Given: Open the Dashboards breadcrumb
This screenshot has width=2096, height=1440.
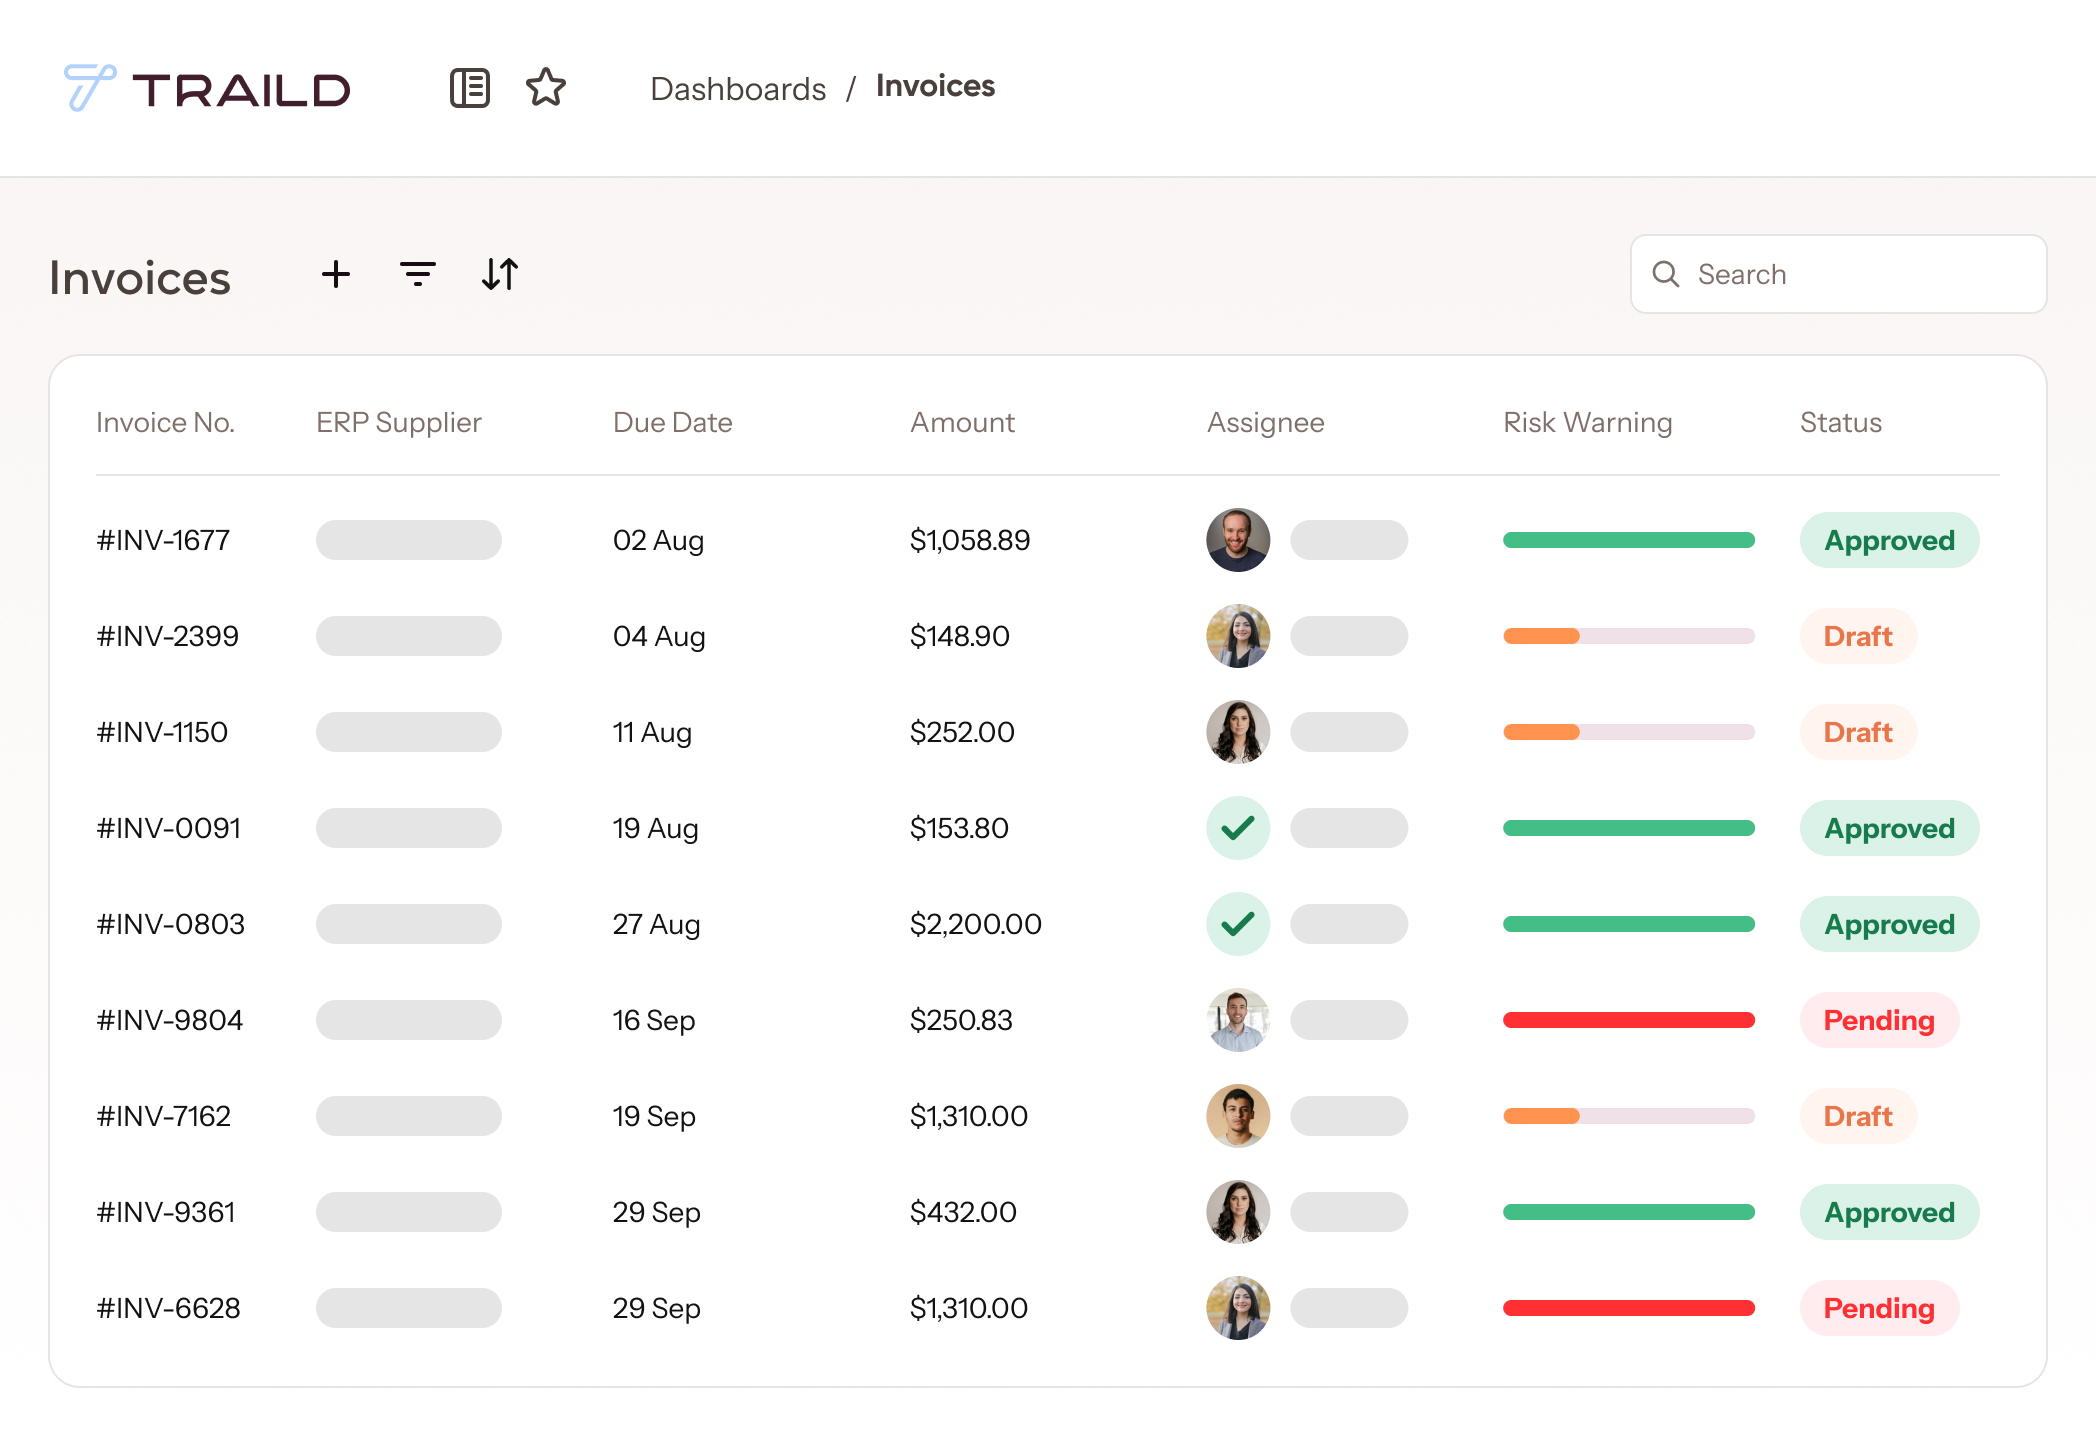Looking at the screenshot, I should pyautogui.click(x=739, y=88).
